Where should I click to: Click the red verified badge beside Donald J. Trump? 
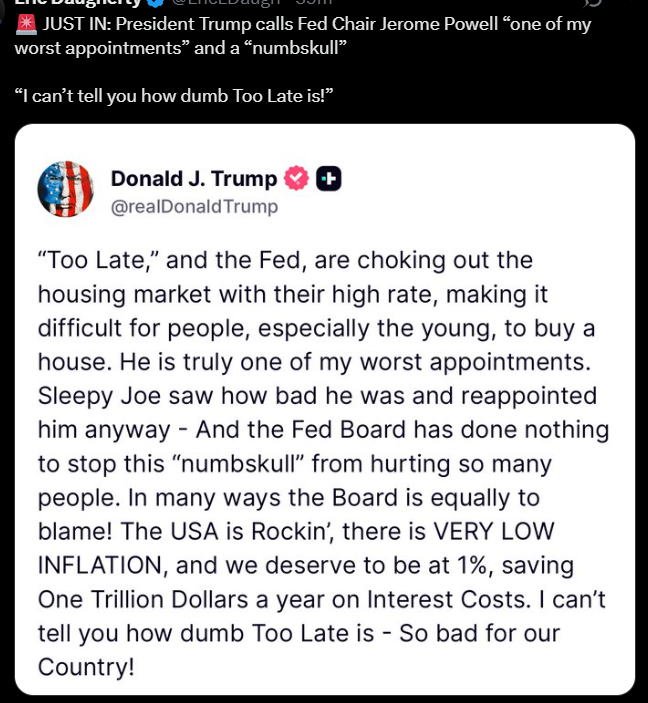pos(297,179)
